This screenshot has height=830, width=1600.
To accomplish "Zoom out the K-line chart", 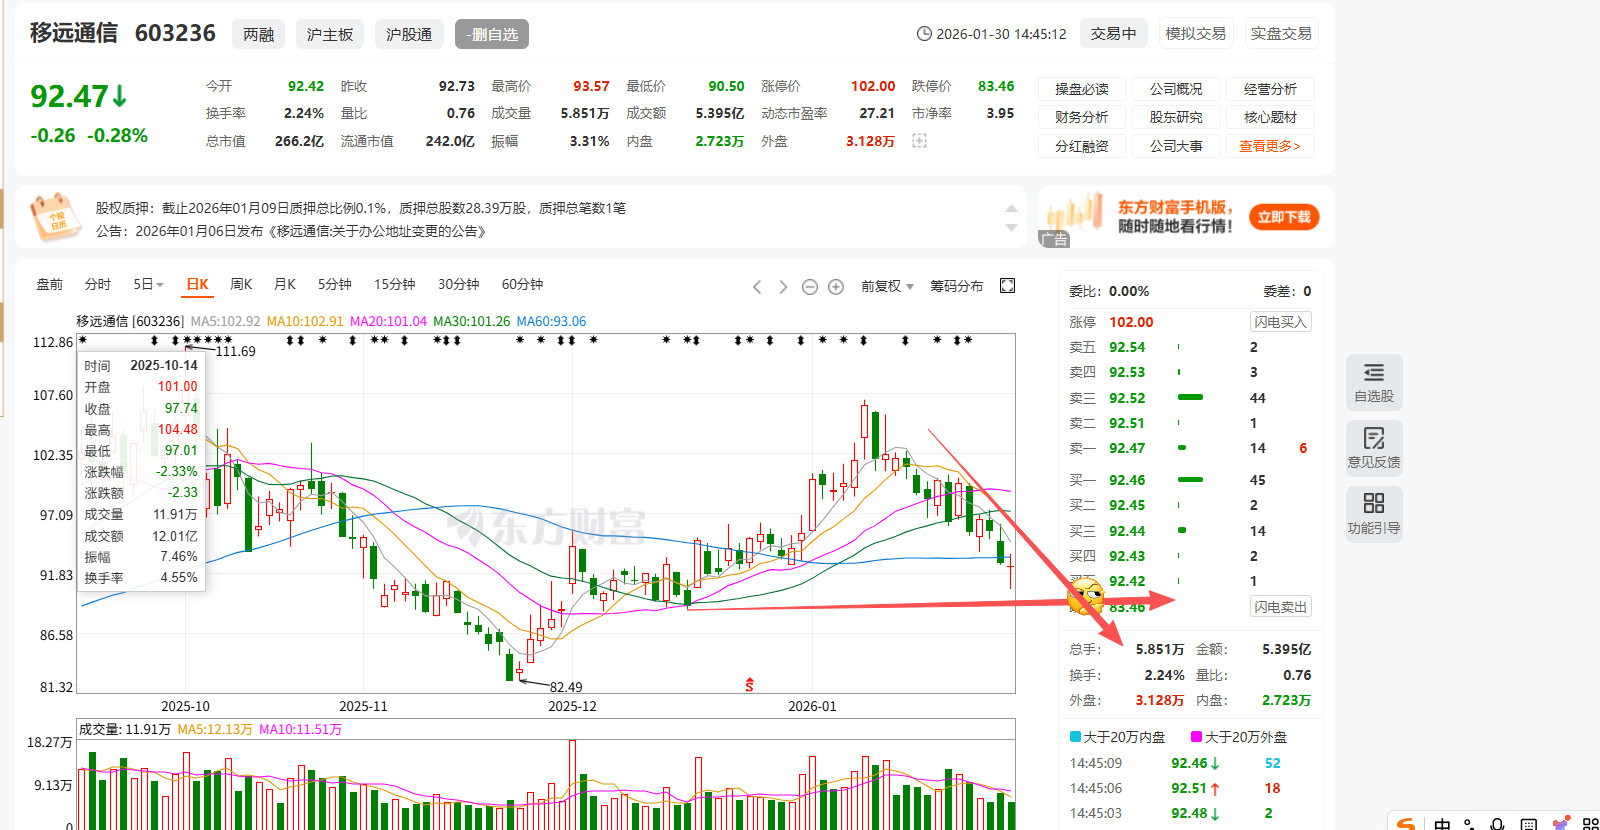I will click(x=810, y=287).
